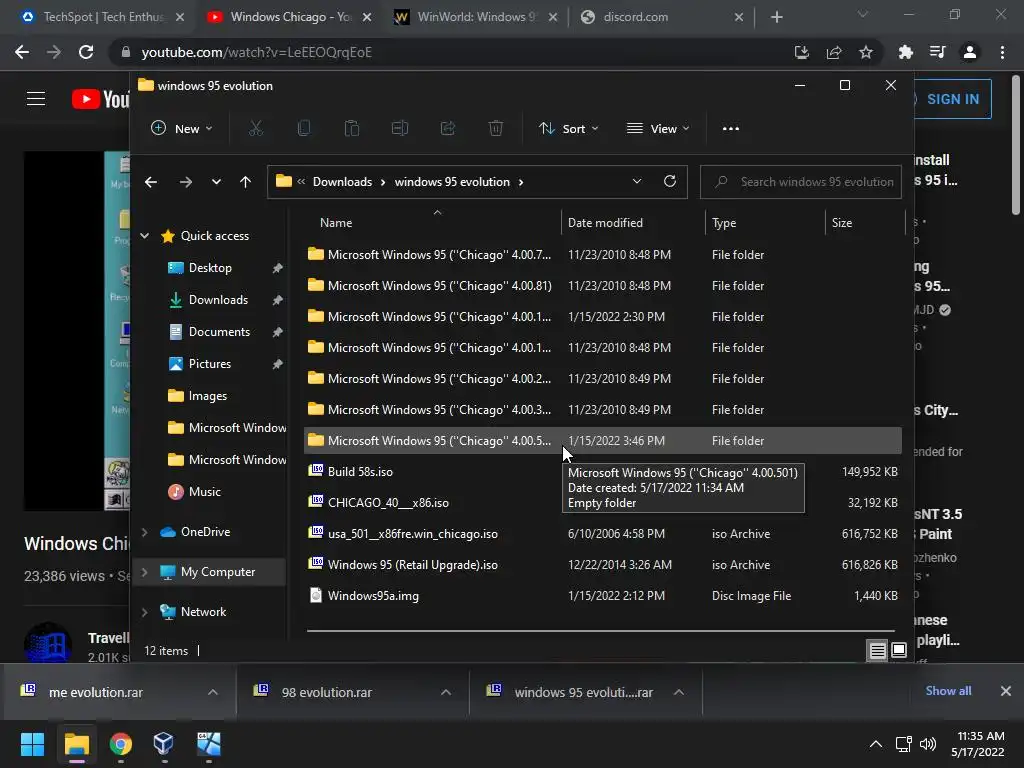Click the Copy icon in Explorer toolbar

tap(304, 128)
